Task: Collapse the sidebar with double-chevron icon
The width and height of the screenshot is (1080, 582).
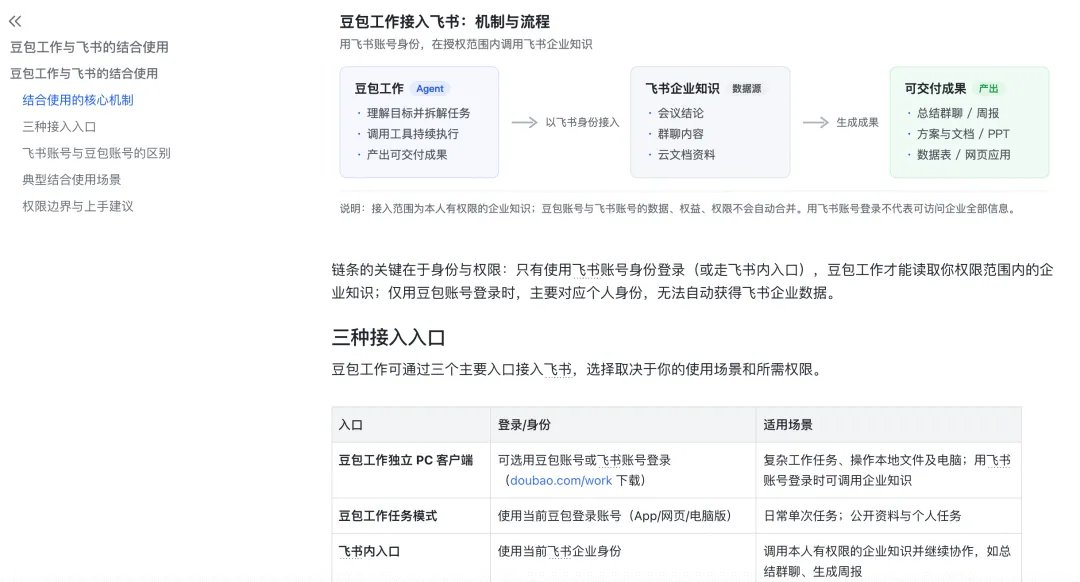Action: point(15,21)
